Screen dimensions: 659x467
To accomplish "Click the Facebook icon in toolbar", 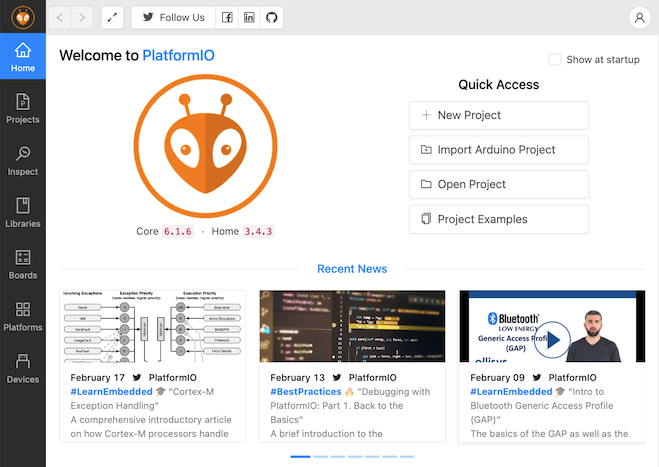I will [227, 18].
